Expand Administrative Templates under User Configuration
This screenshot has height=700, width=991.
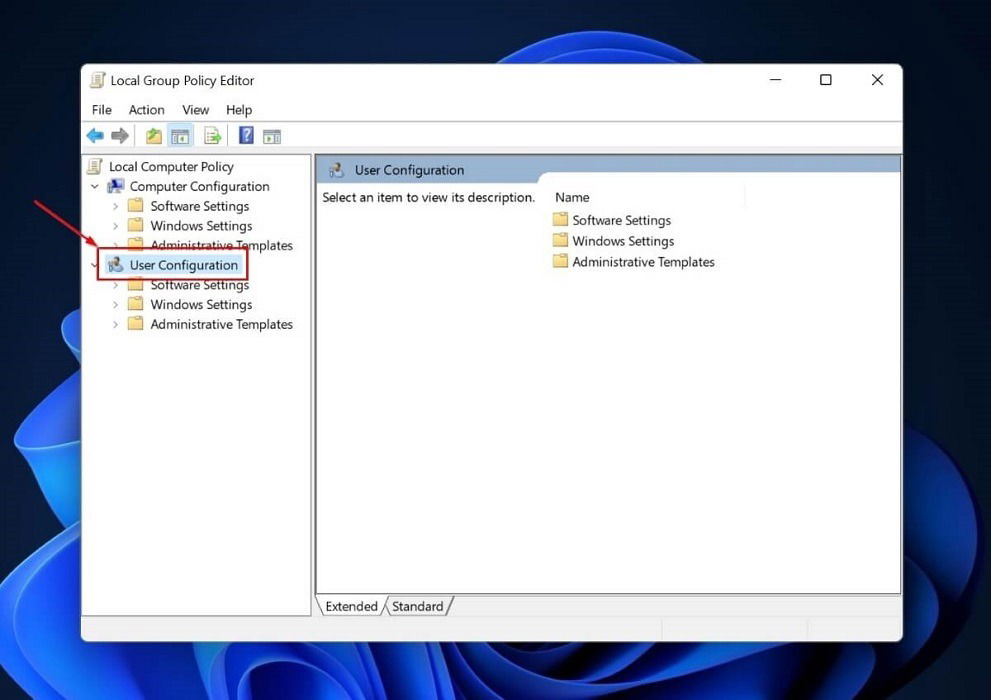115,324
